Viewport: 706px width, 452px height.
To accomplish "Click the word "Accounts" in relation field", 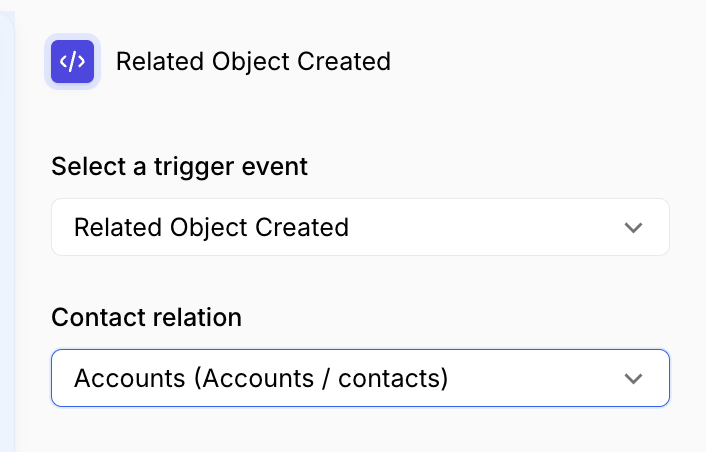I will click(x=129, y=378).
